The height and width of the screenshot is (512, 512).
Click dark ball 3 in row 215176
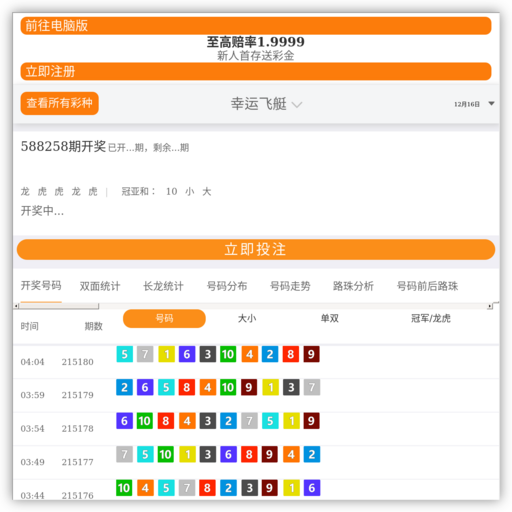(x=249, y=488)
